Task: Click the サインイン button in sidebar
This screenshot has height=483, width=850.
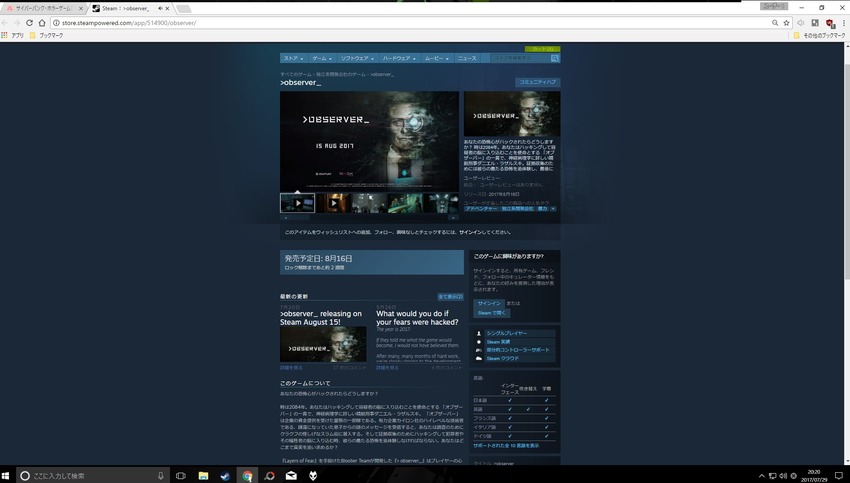Action: (489, 304)
